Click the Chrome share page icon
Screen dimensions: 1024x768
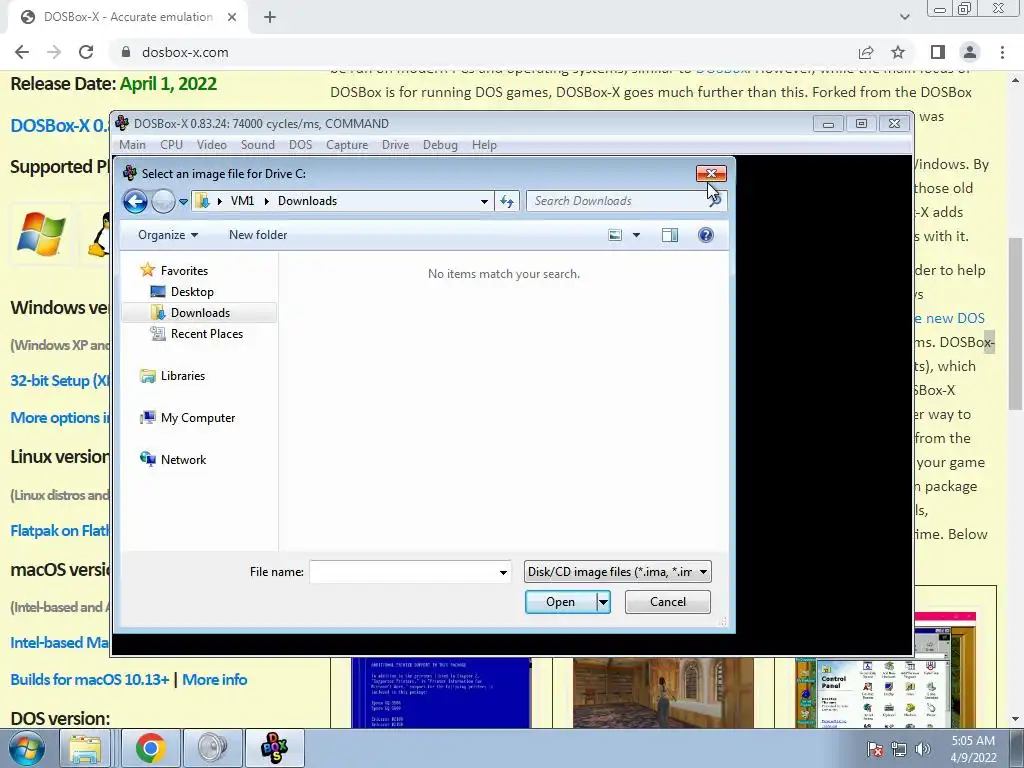tap(866, 52)
